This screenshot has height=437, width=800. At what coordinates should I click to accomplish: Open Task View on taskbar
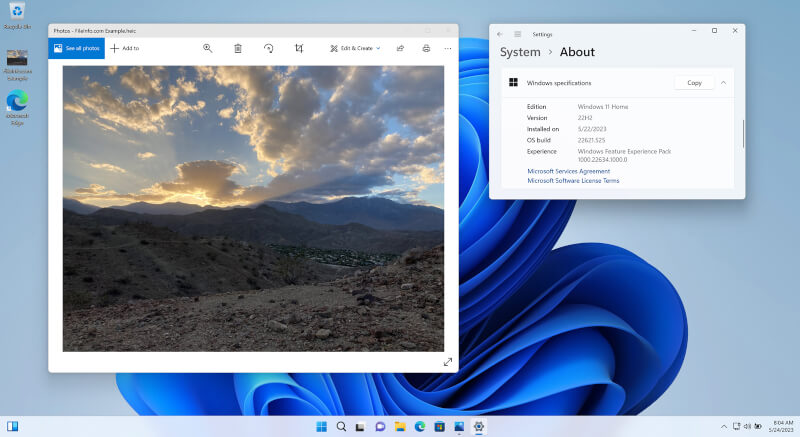point(360,427)
